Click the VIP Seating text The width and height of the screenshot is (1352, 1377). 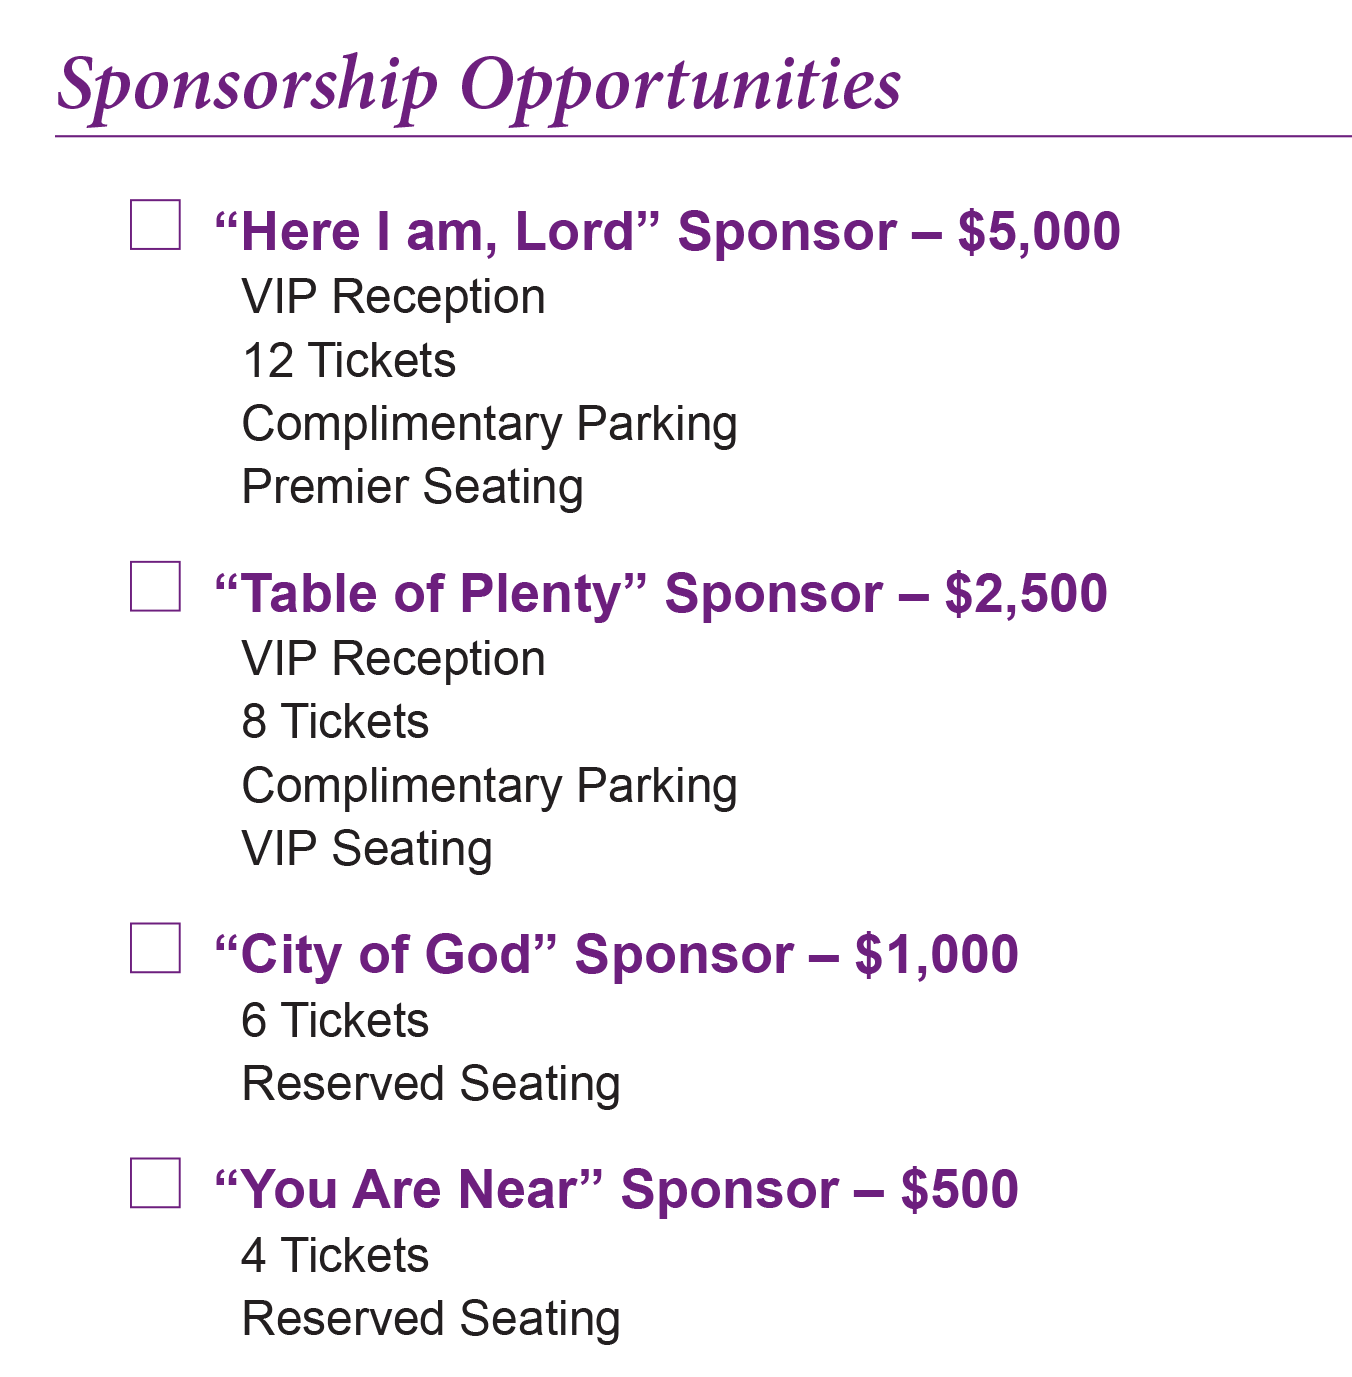(x=367, y=850)
